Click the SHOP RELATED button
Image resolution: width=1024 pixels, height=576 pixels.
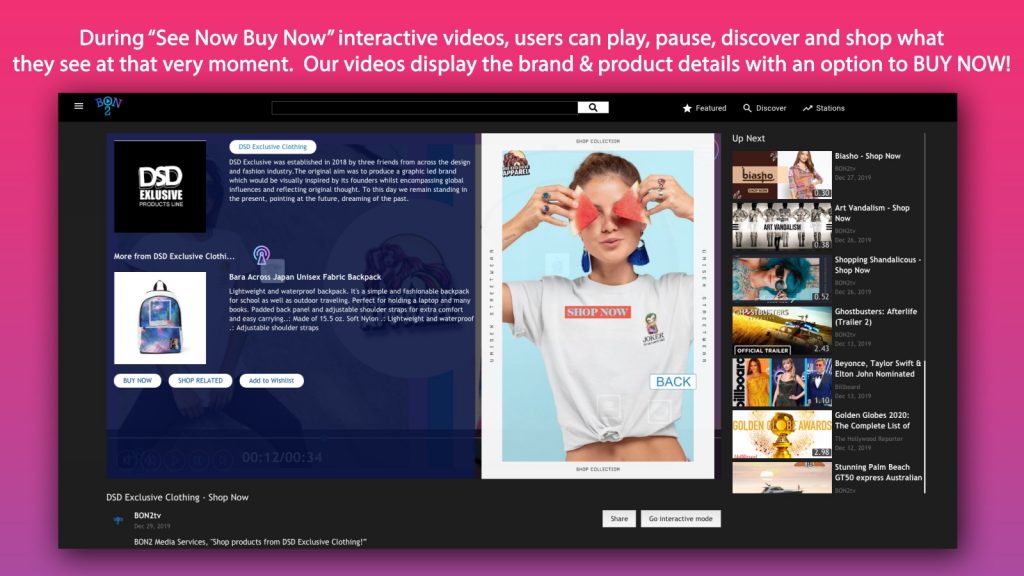[x=200, y=380]
